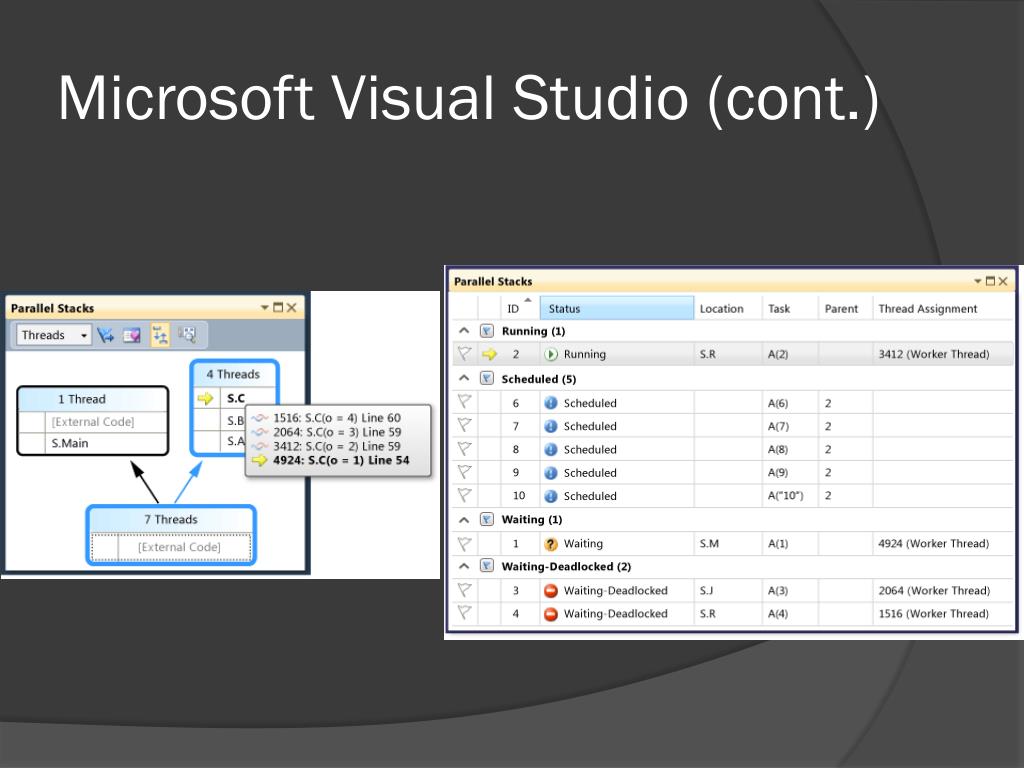Screen dimensions: 1024x768
Task: Collapse the Waiting-Deadlocked (2) group
Action: click(464, 566)
